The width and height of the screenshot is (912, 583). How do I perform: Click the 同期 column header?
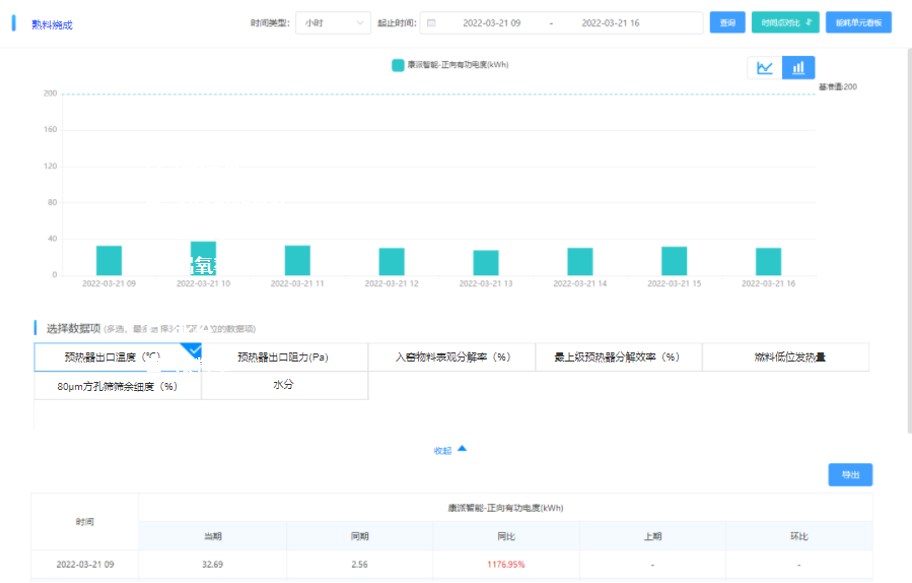pos(359,536)
